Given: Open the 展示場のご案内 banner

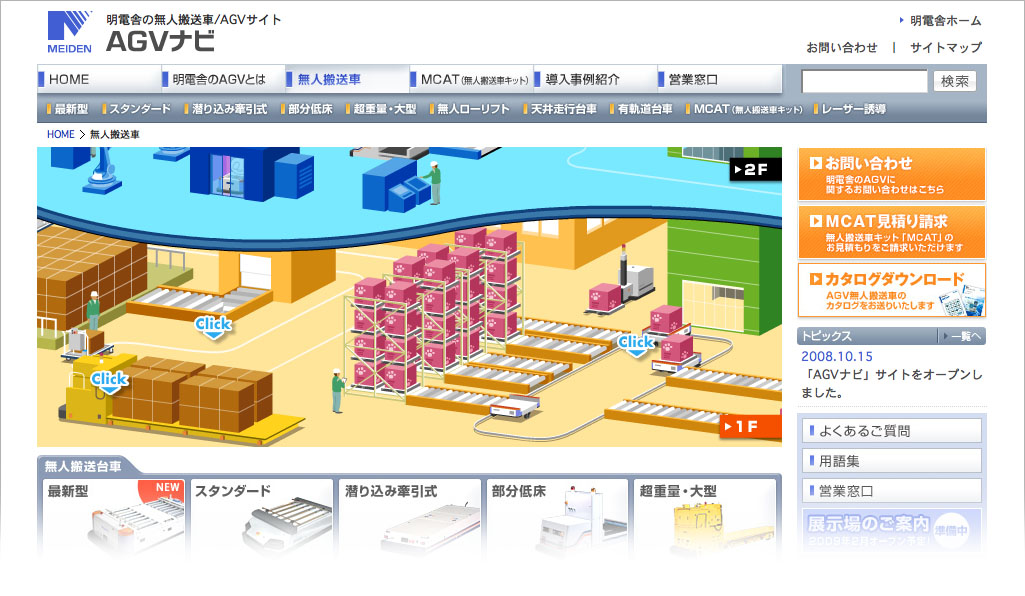Looking at the screenshot, I should [892, 529].
